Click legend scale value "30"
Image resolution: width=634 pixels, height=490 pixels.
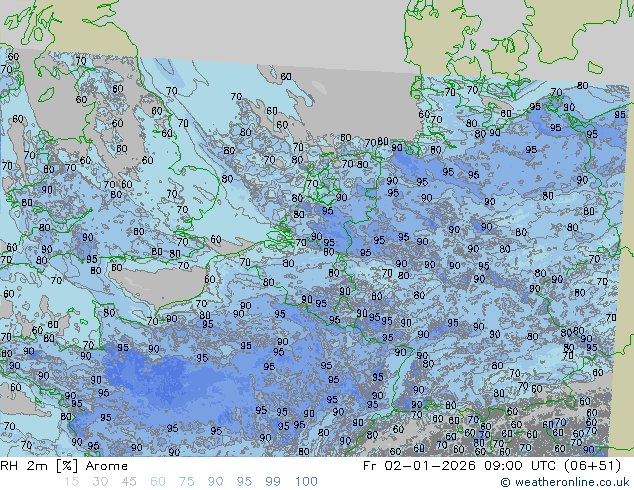pos(100,482)
